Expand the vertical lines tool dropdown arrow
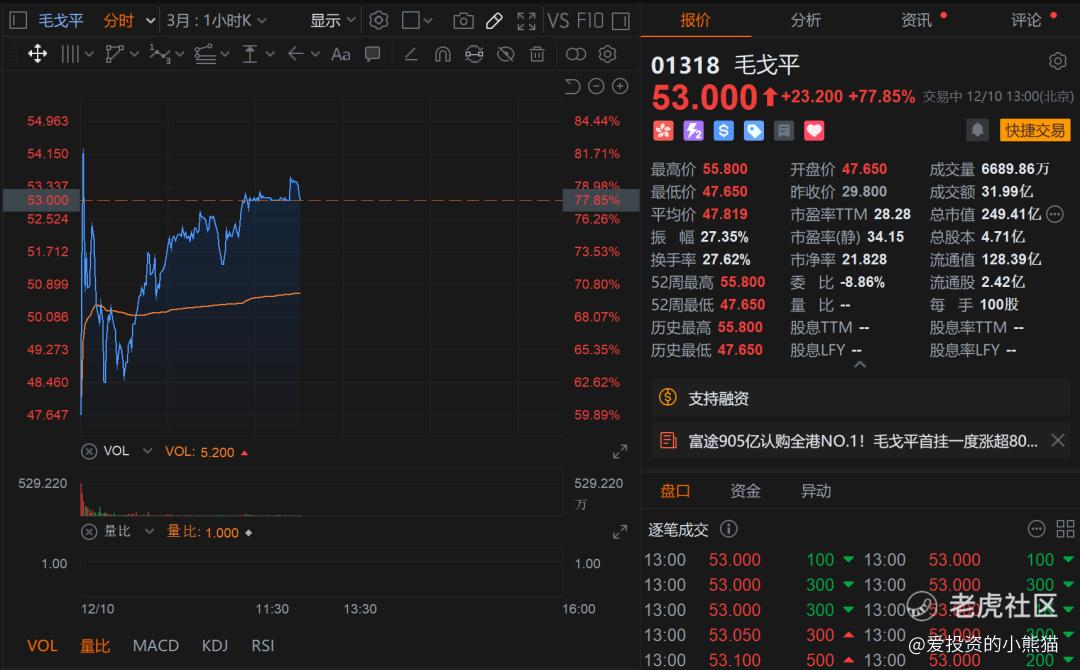The image size is (1080, 670). click(89, 54)
